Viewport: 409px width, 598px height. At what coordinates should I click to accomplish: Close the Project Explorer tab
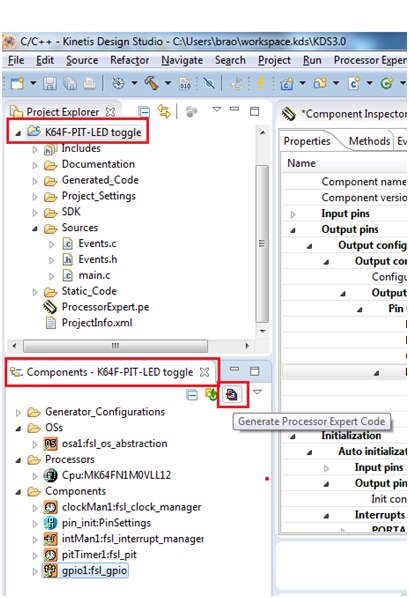pyautogui.click(x=110, y=112)
